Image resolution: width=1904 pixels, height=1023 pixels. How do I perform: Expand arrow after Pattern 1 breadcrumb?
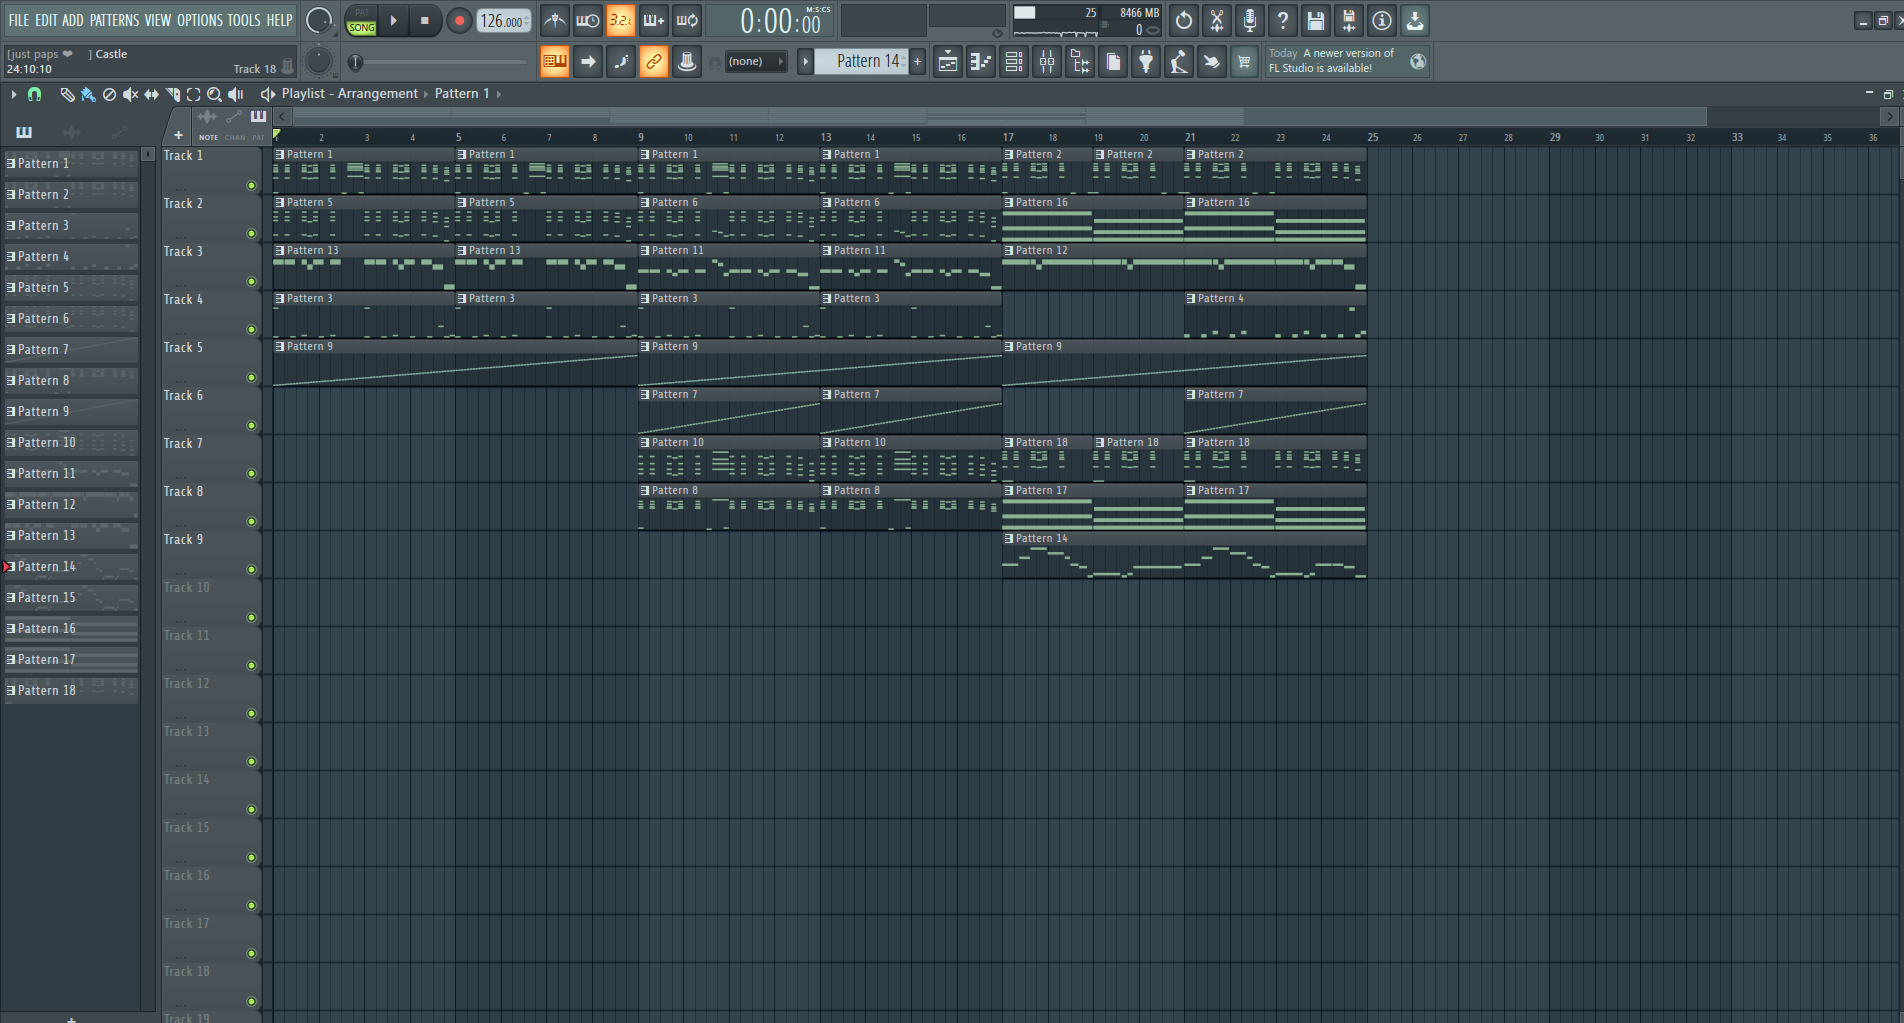pyautogui.click(x=499, y=94)
